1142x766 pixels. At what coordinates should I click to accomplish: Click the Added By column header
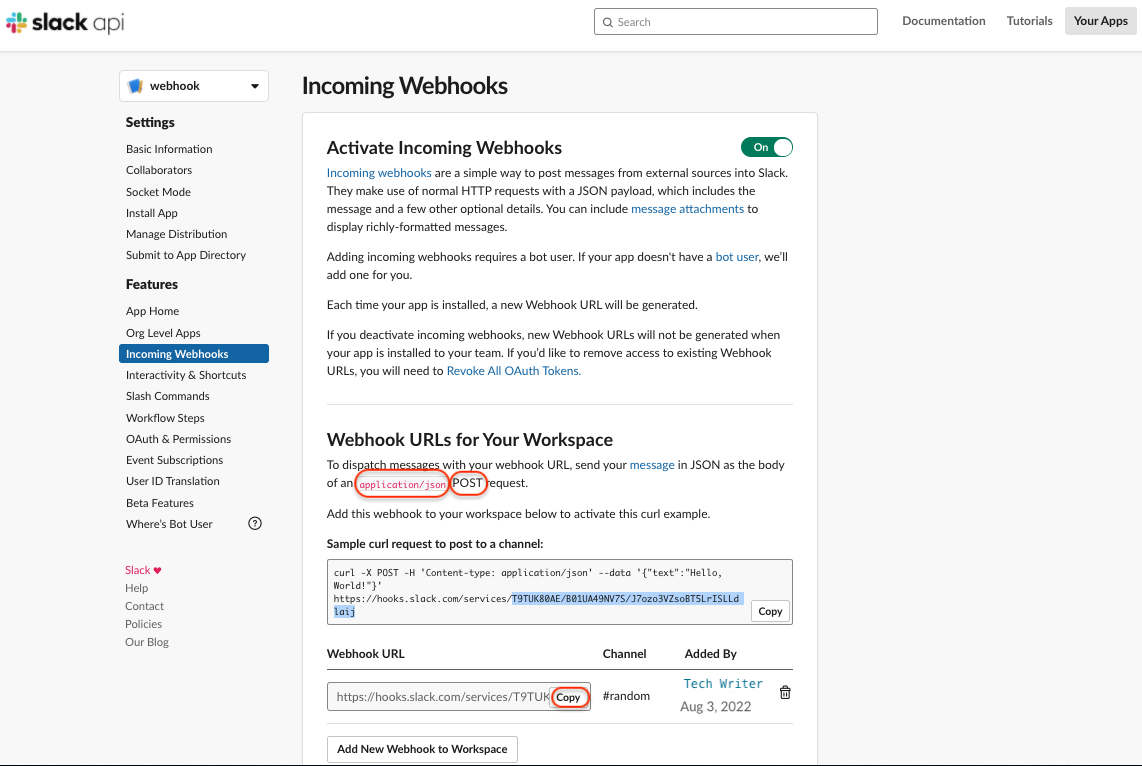click(711, 654)
